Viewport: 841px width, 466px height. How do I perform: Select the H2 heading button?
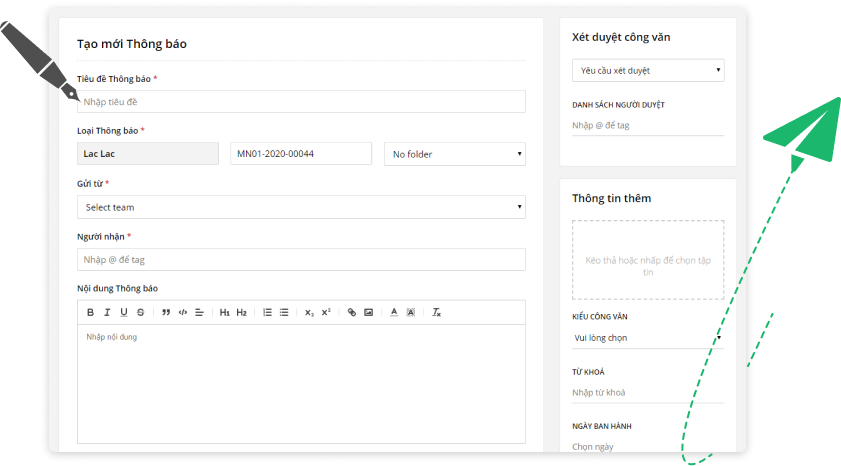click(x=241, y=312)
